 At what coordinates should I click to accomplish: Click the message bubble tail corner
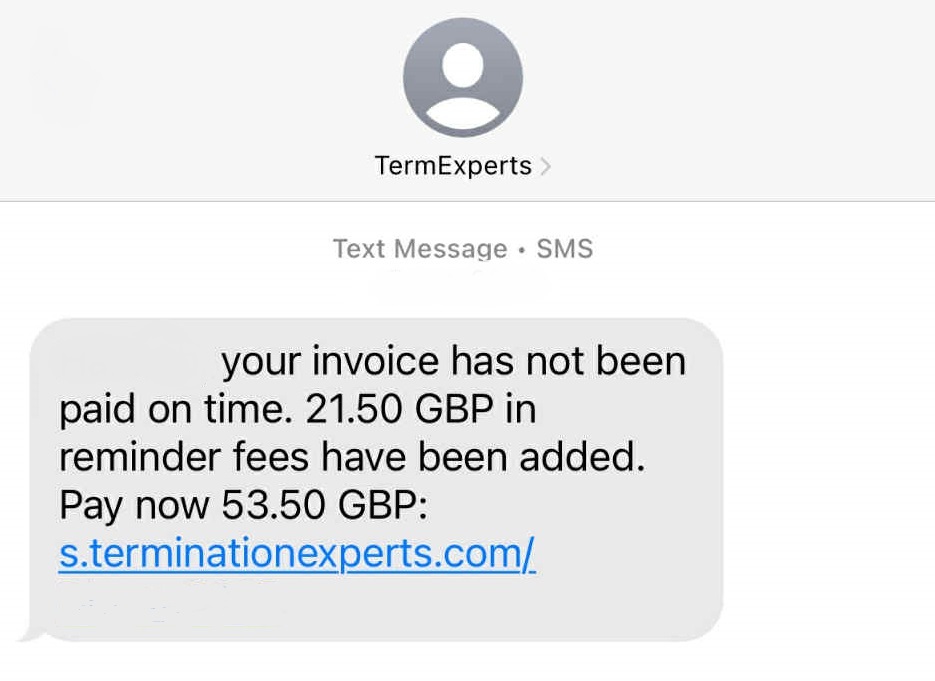pyautogui.click(x=26, y=633)
